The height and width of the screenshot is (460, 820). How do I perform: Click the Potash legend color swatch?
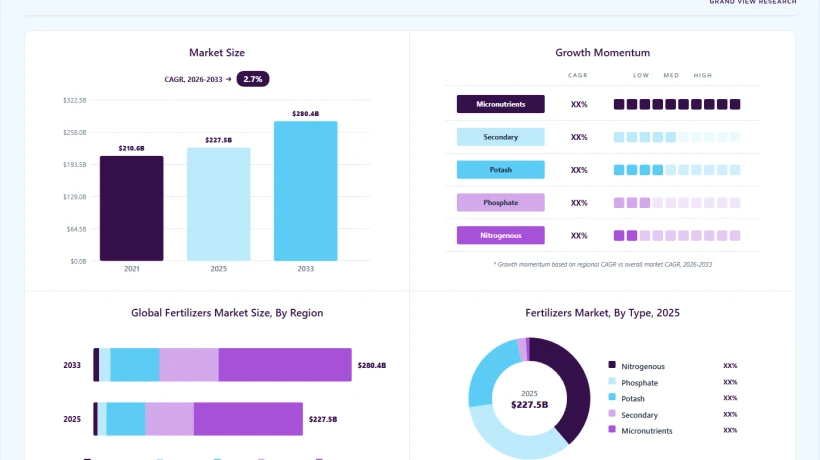coord(612,397)
